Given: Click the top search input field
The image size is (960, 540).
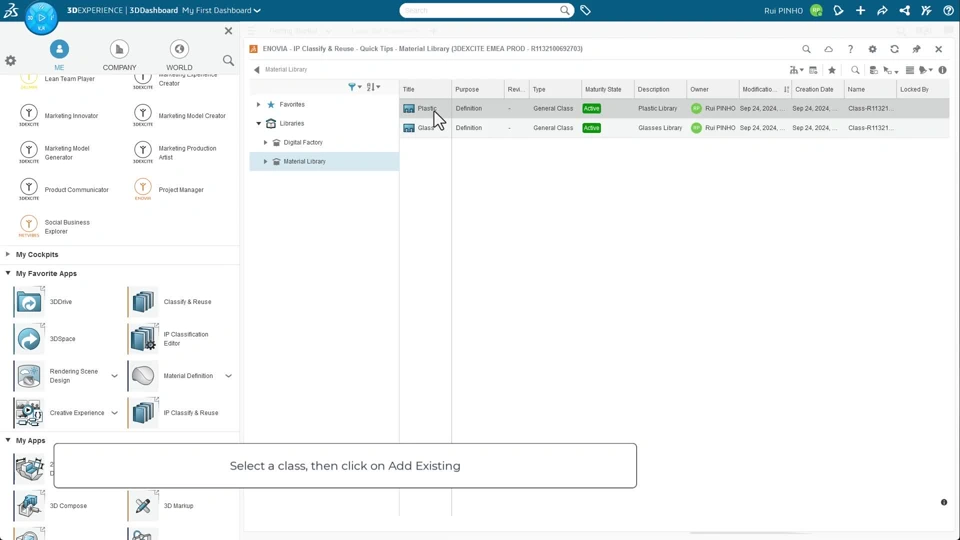Looking at the screenshot, I should point(480,11).
